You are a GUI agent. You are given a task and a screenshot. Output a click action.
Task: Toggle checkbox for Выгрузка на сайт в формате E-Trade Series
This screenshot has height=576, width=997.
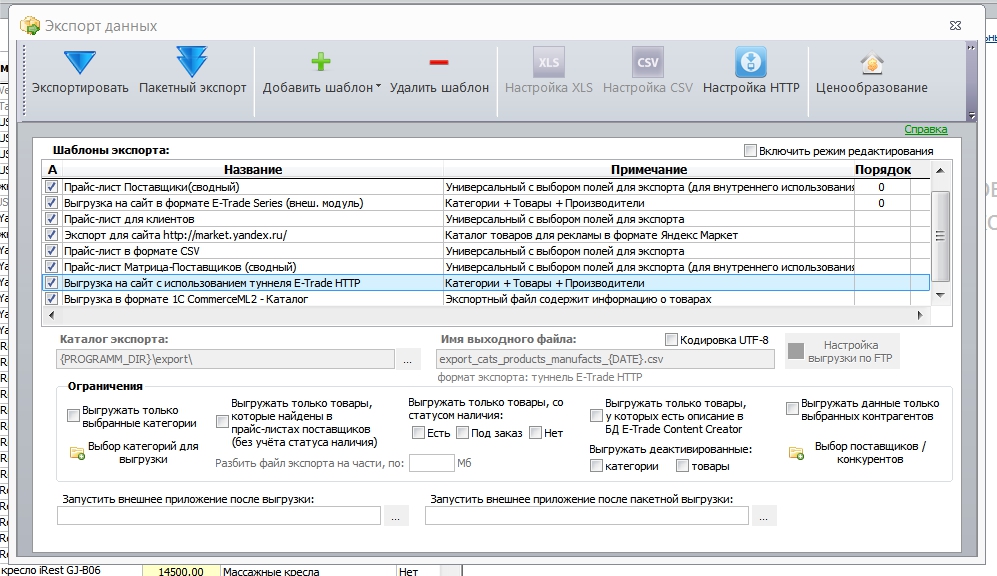point(52,203)
